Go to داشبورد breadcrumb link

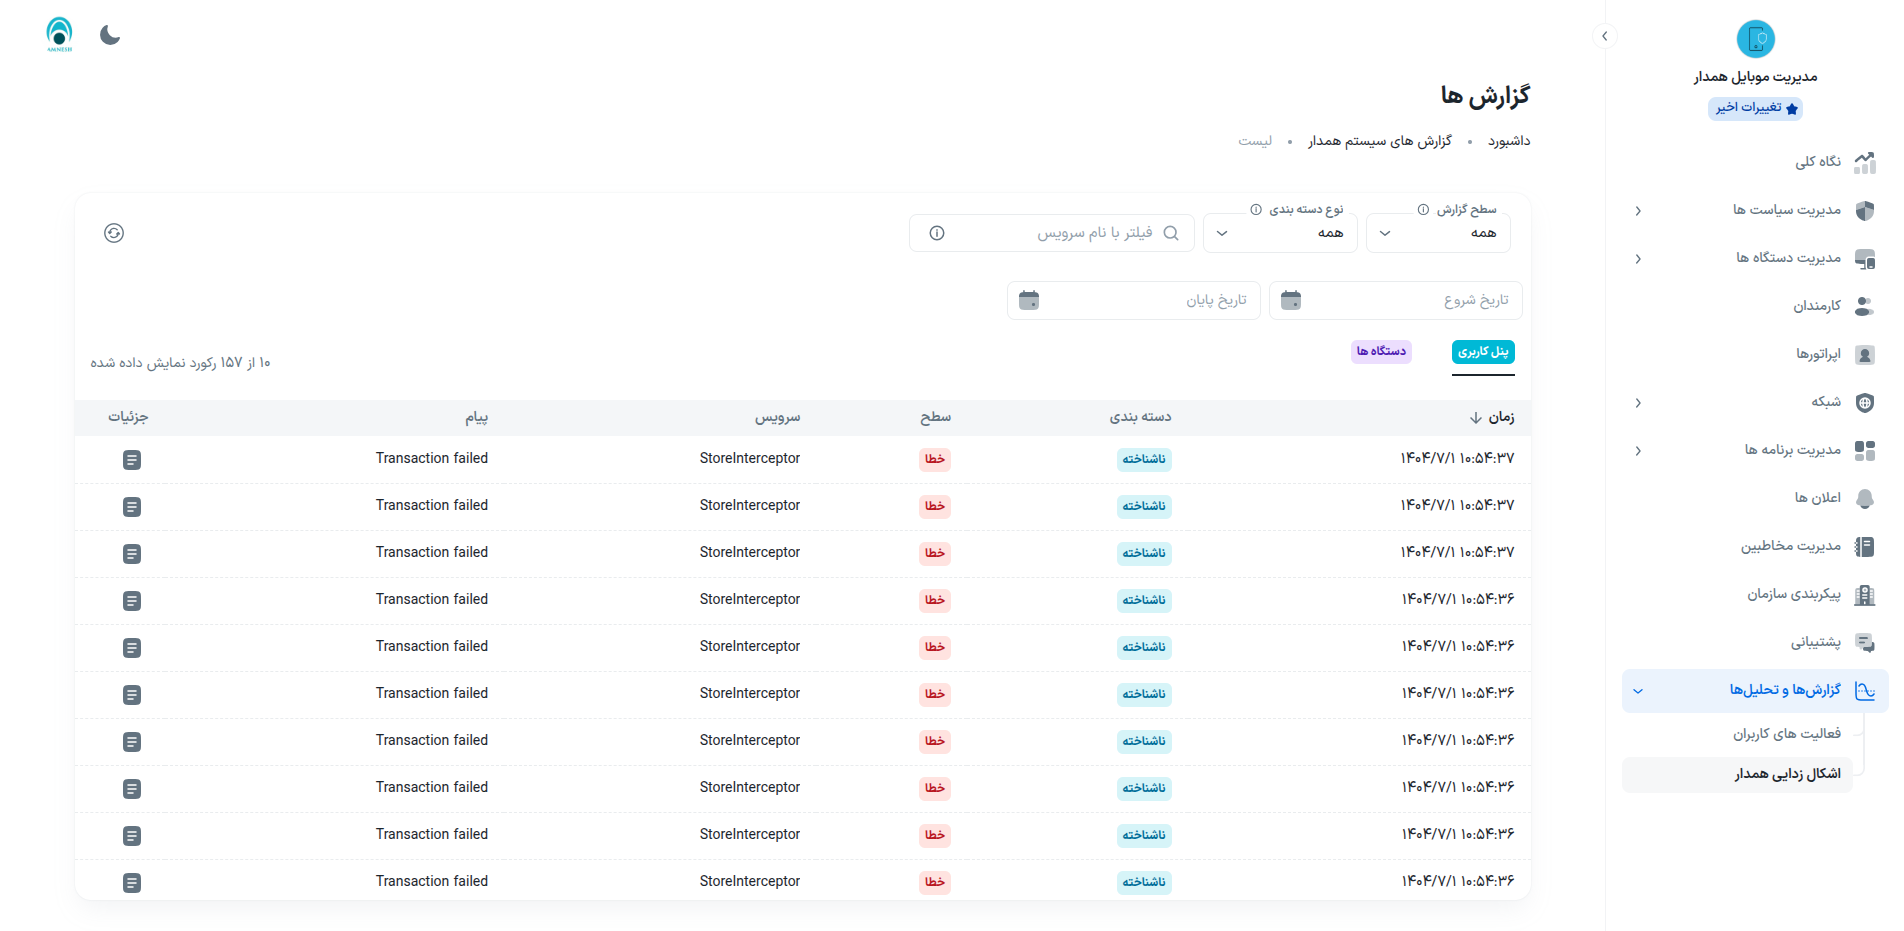pos(1508,141)
